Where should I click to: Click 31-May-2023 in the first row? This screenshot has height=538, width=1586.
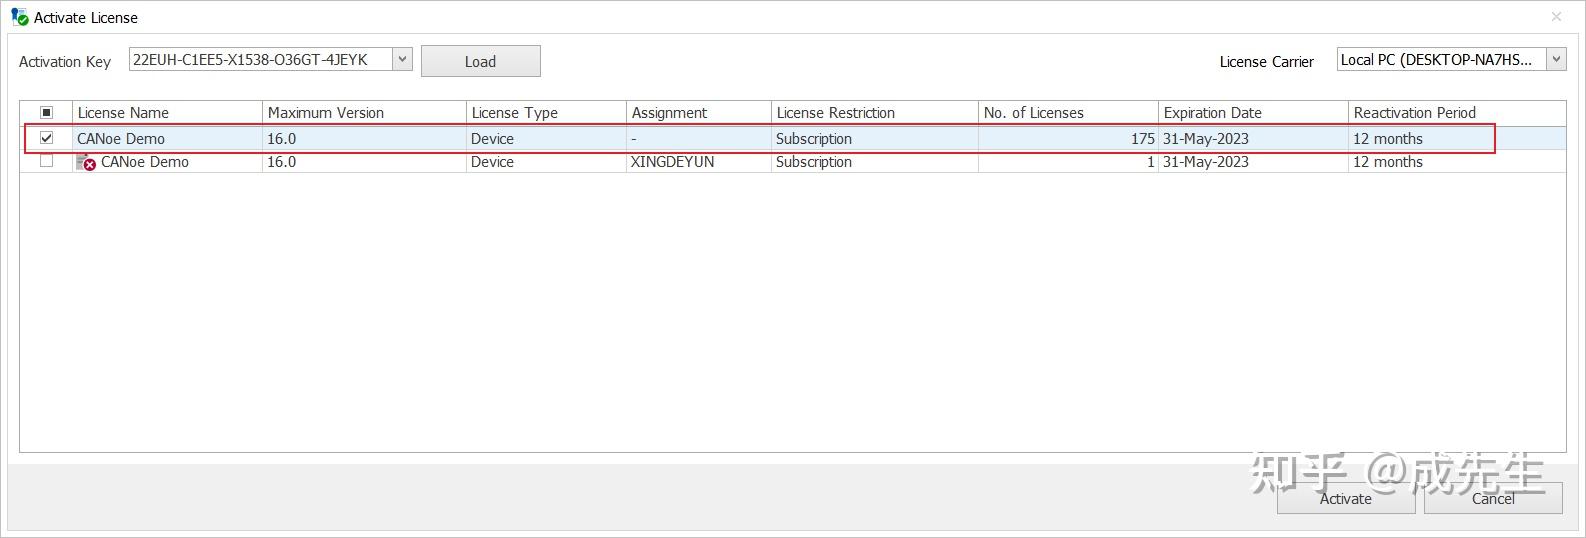coord(1205,139)
